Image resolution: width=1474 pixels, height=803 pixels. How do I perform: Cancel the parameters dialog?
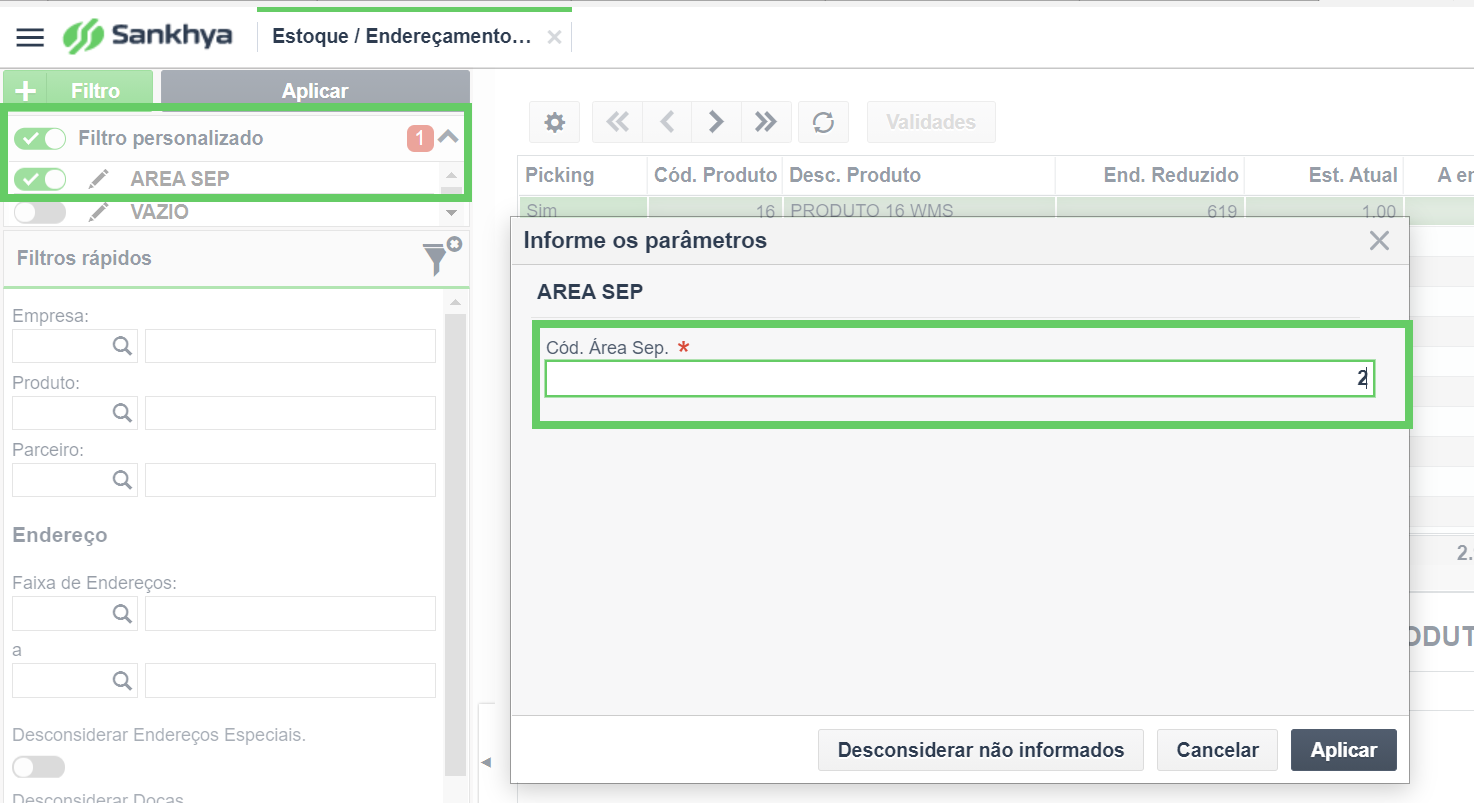[x=1217, y=750]
